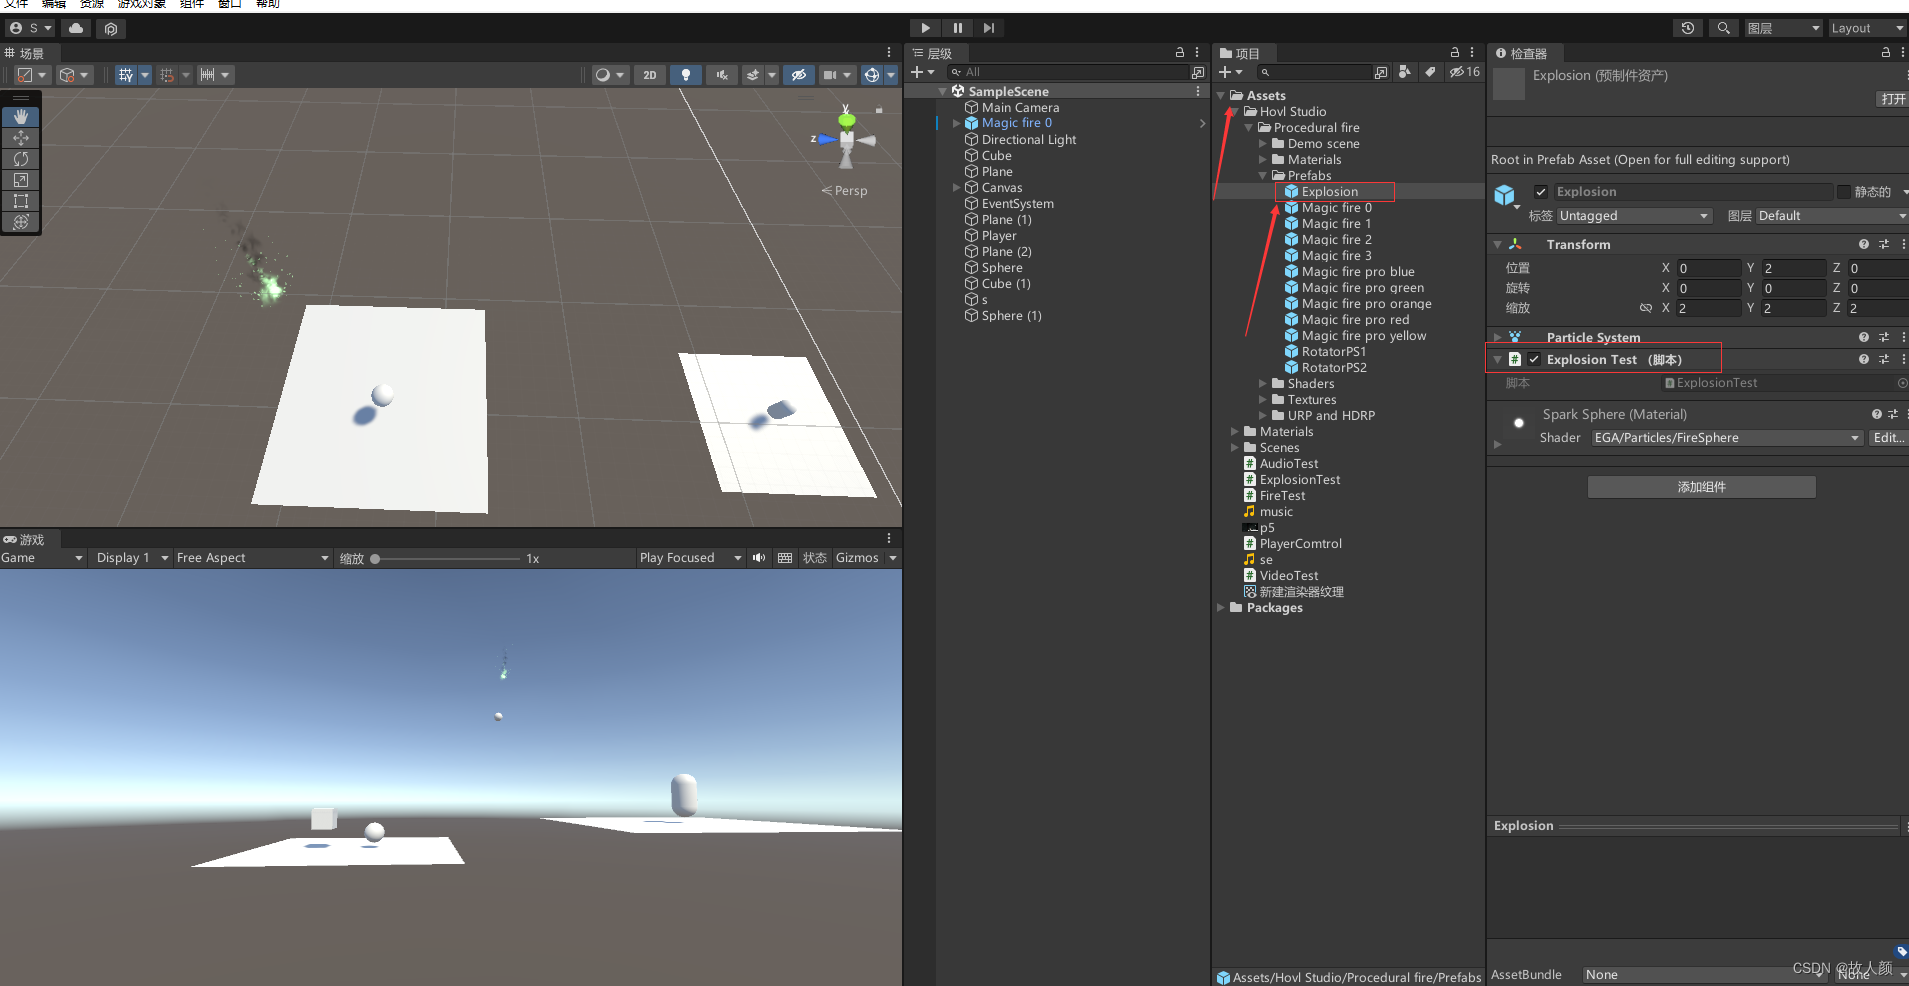Screen dimensions: 1909x986
Task: Click search-by-type icon in Project panel
Action: click(1405, 72)
